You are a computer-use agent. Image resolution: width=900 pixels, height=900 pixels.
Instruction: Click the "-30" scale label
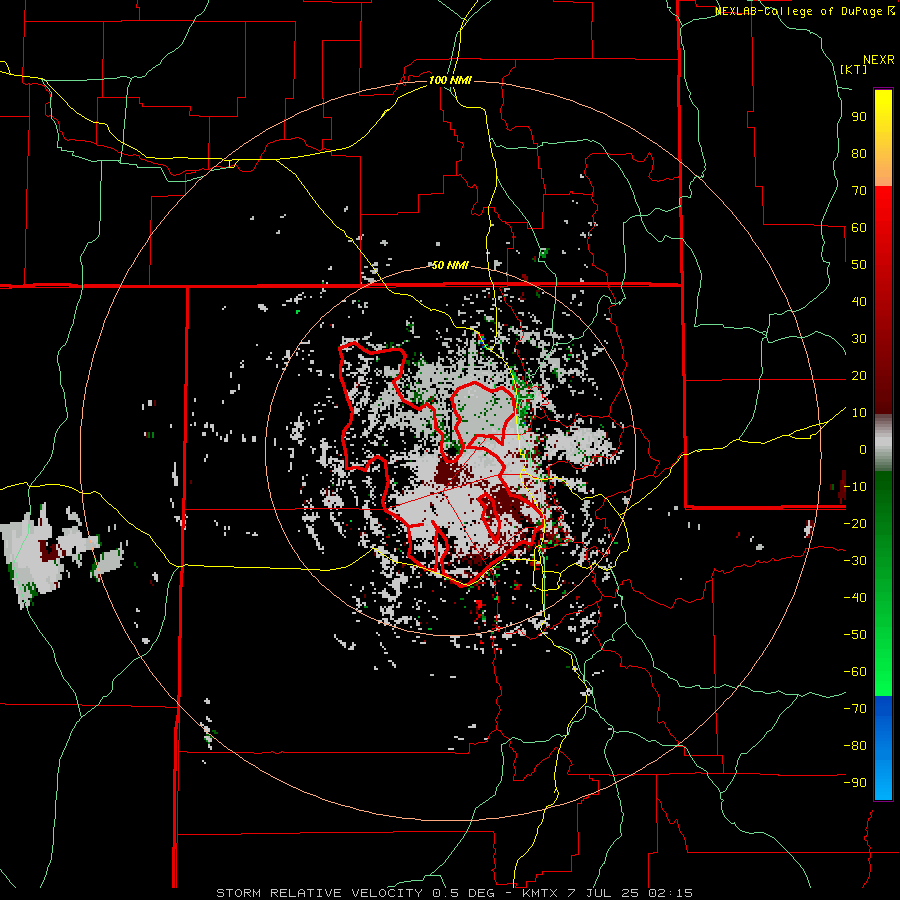855,561
